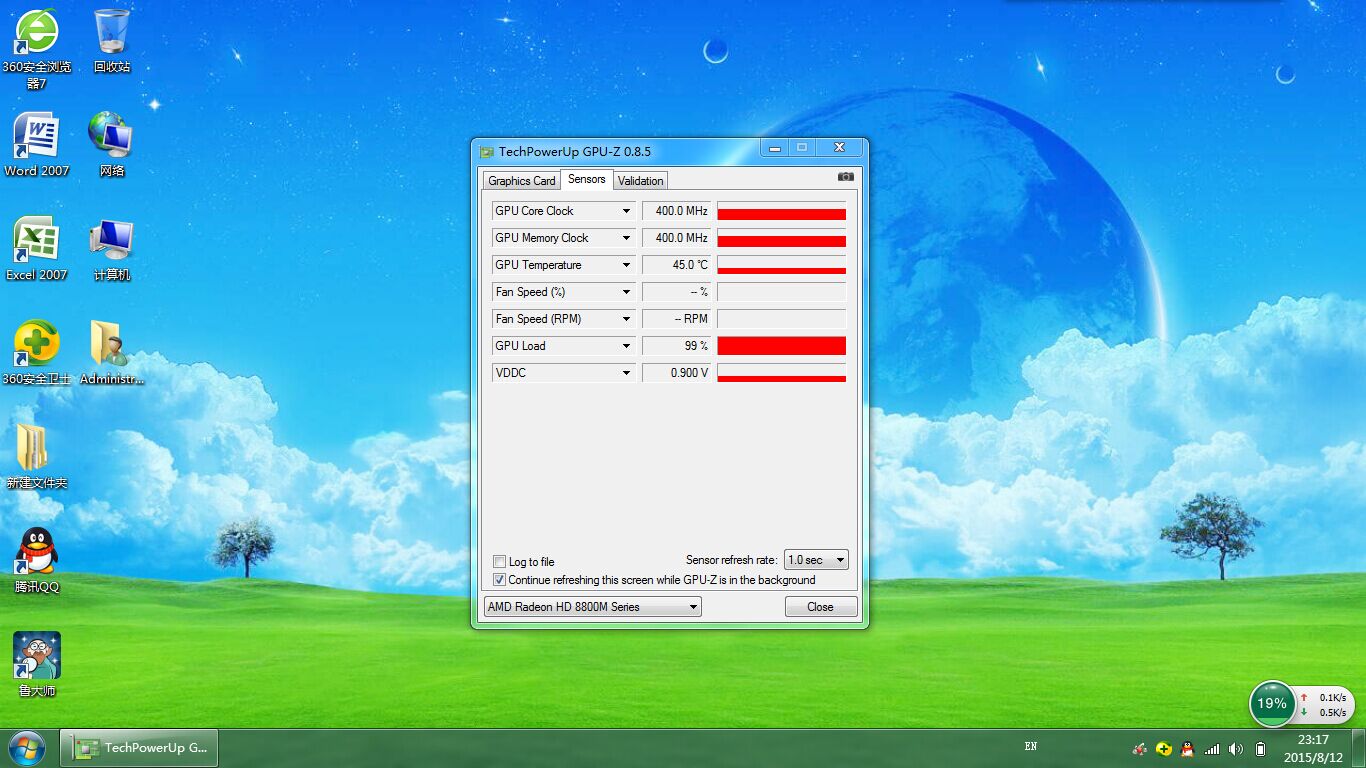Click the 0.900 V VDDC value
Viewport: 1366px width, 768px height.
[x=676, y=373]
